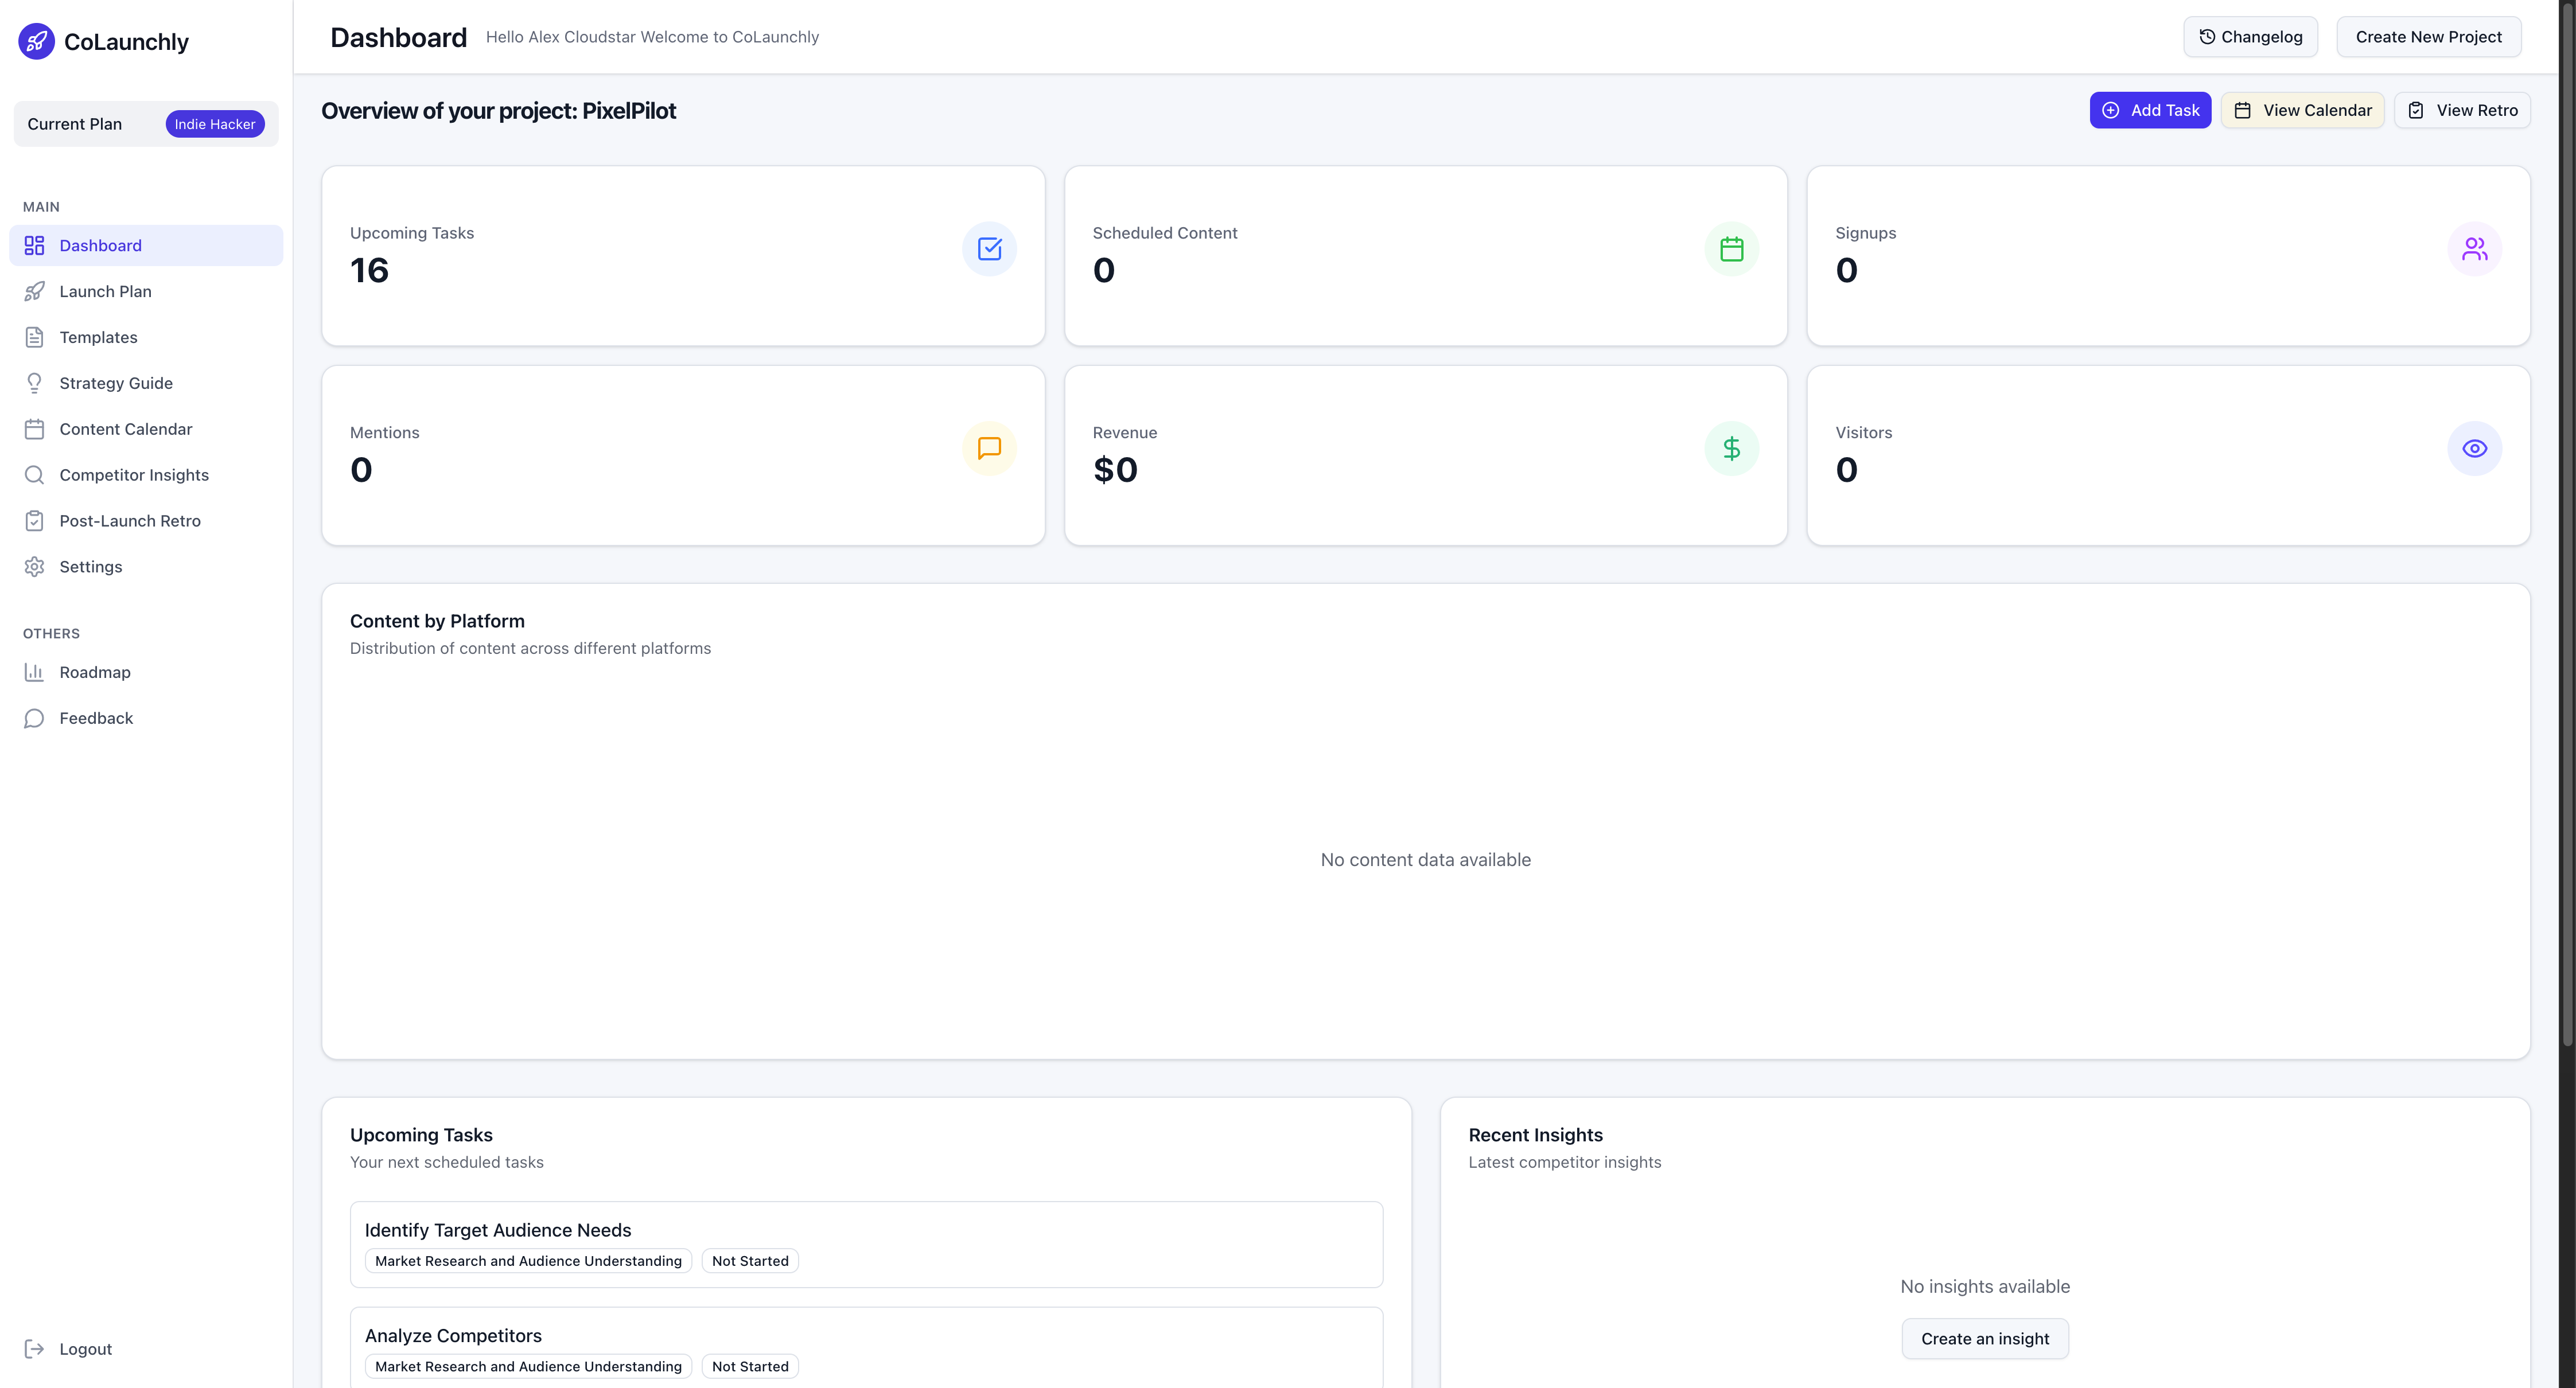Click the Visitors eye icon

2475,448
